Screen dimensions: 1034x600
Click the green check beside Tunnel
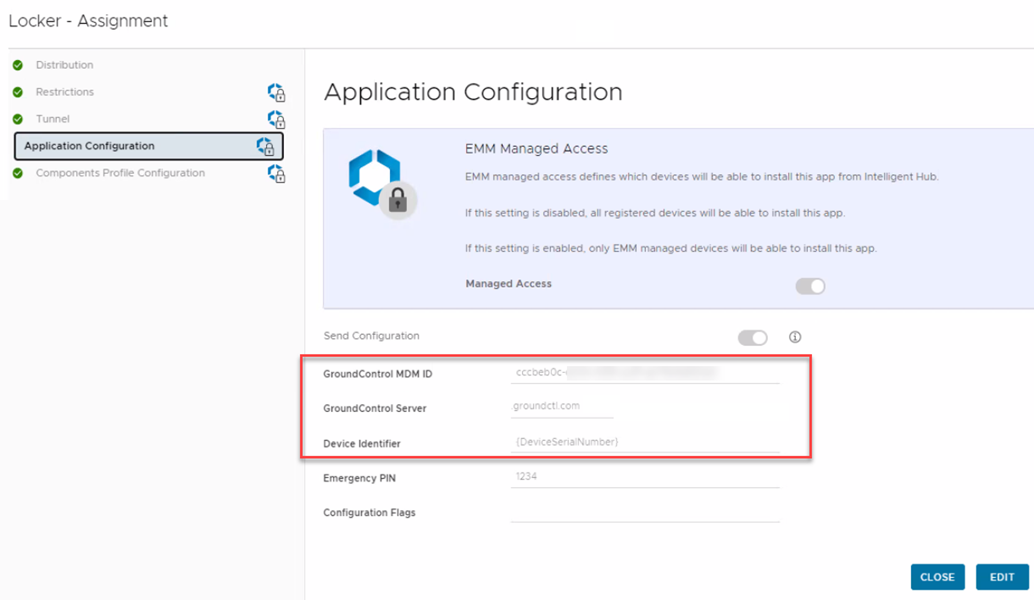coord(18,120)
